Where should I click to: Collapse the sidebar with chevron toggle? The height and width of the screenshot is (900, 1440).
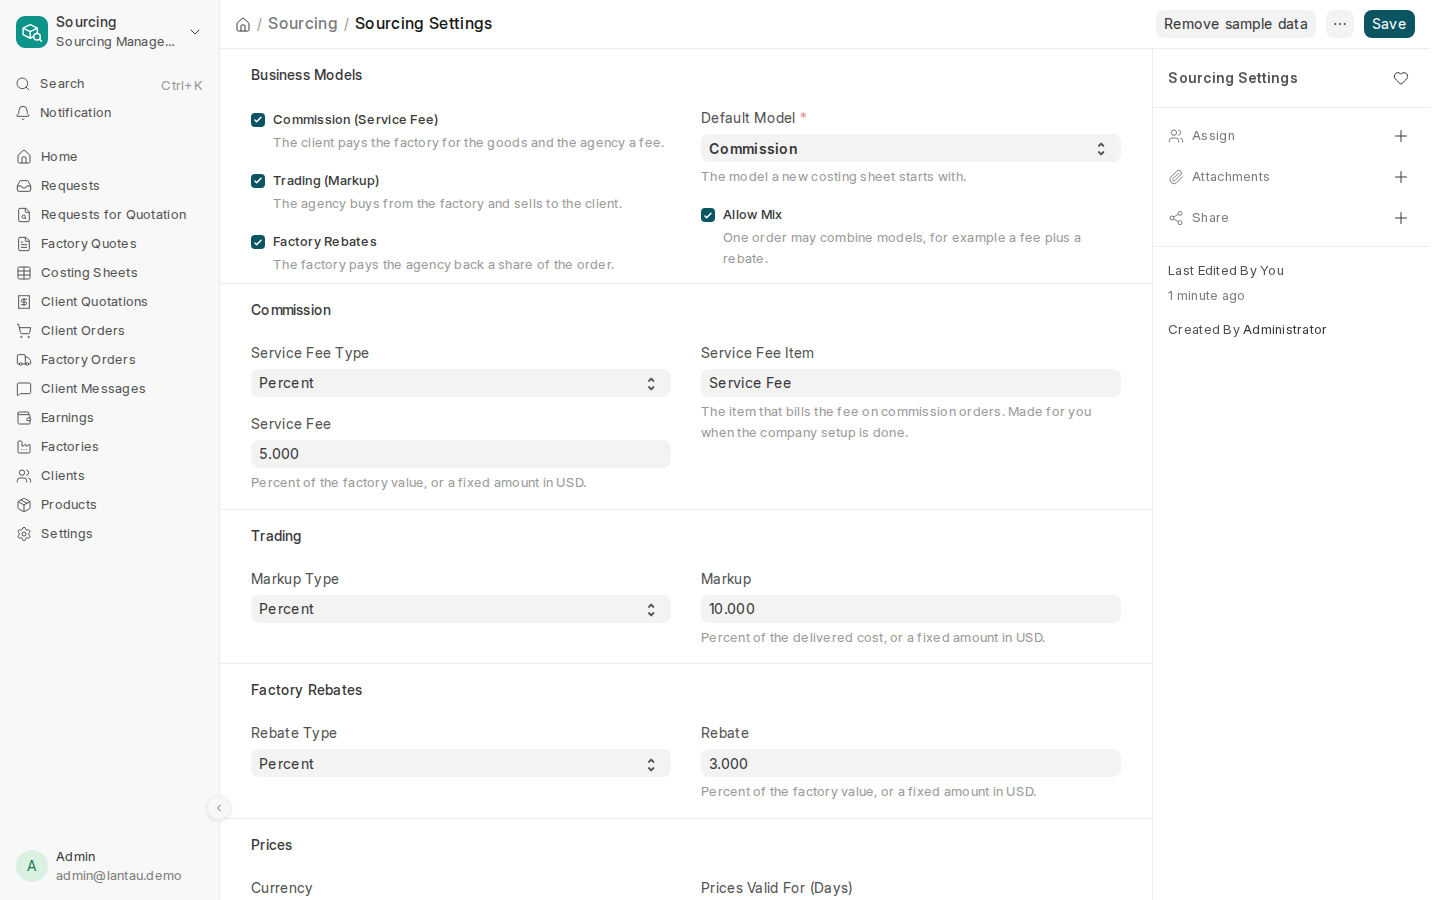(219, 808)
